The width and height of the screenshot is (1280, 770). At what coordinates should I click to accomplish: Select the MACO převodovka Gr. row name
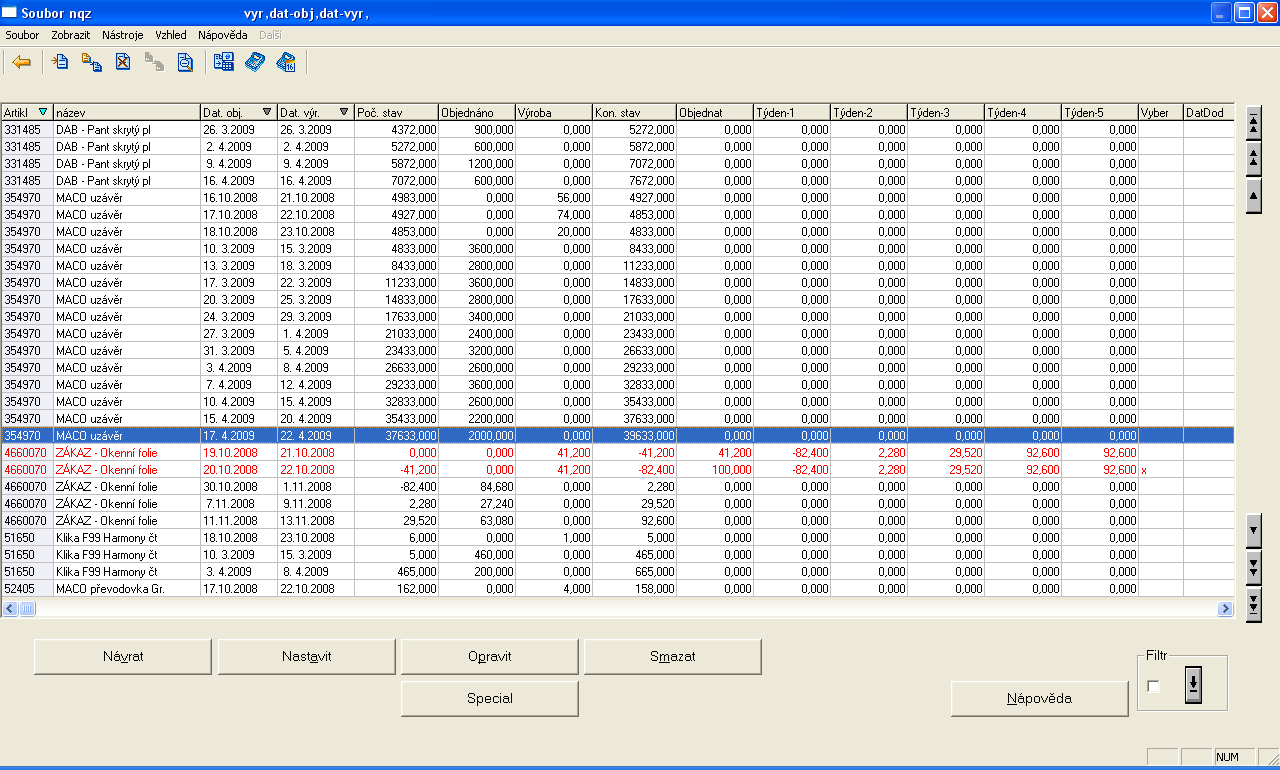tap(127, 589)
